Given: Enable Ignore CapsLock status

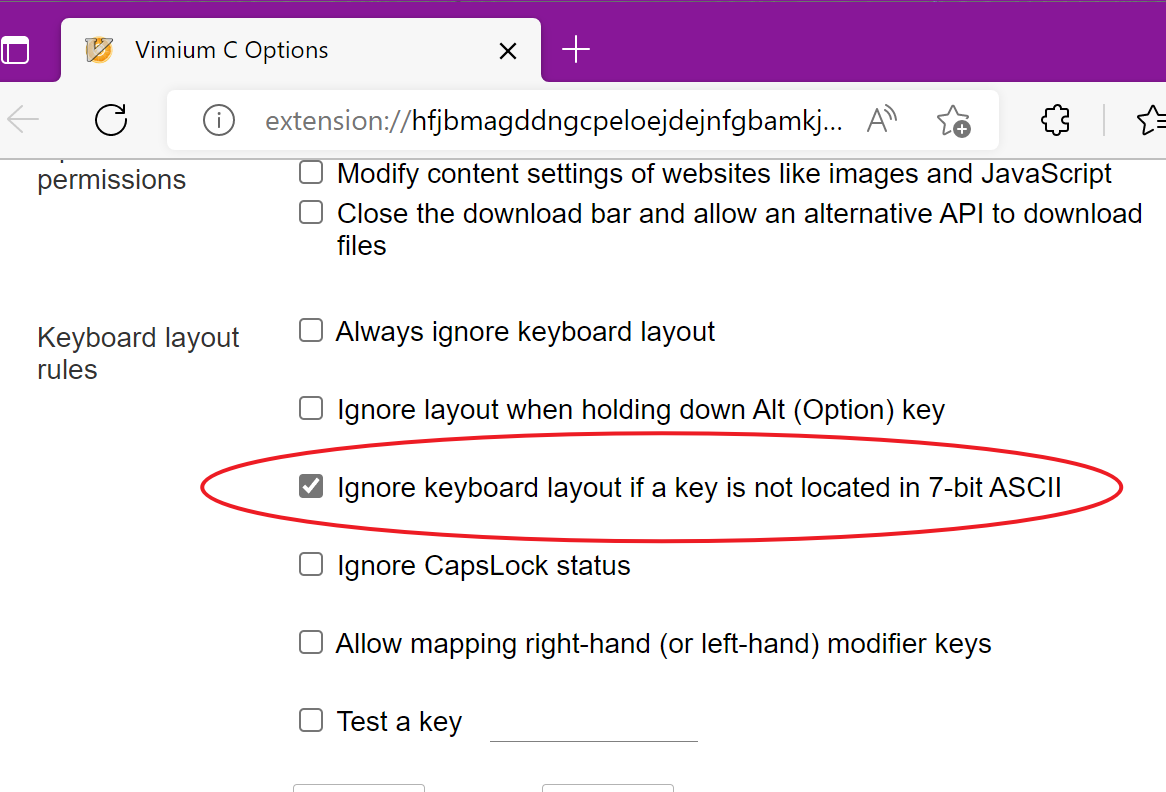Looking at the screenshot, I should (310, 564).
